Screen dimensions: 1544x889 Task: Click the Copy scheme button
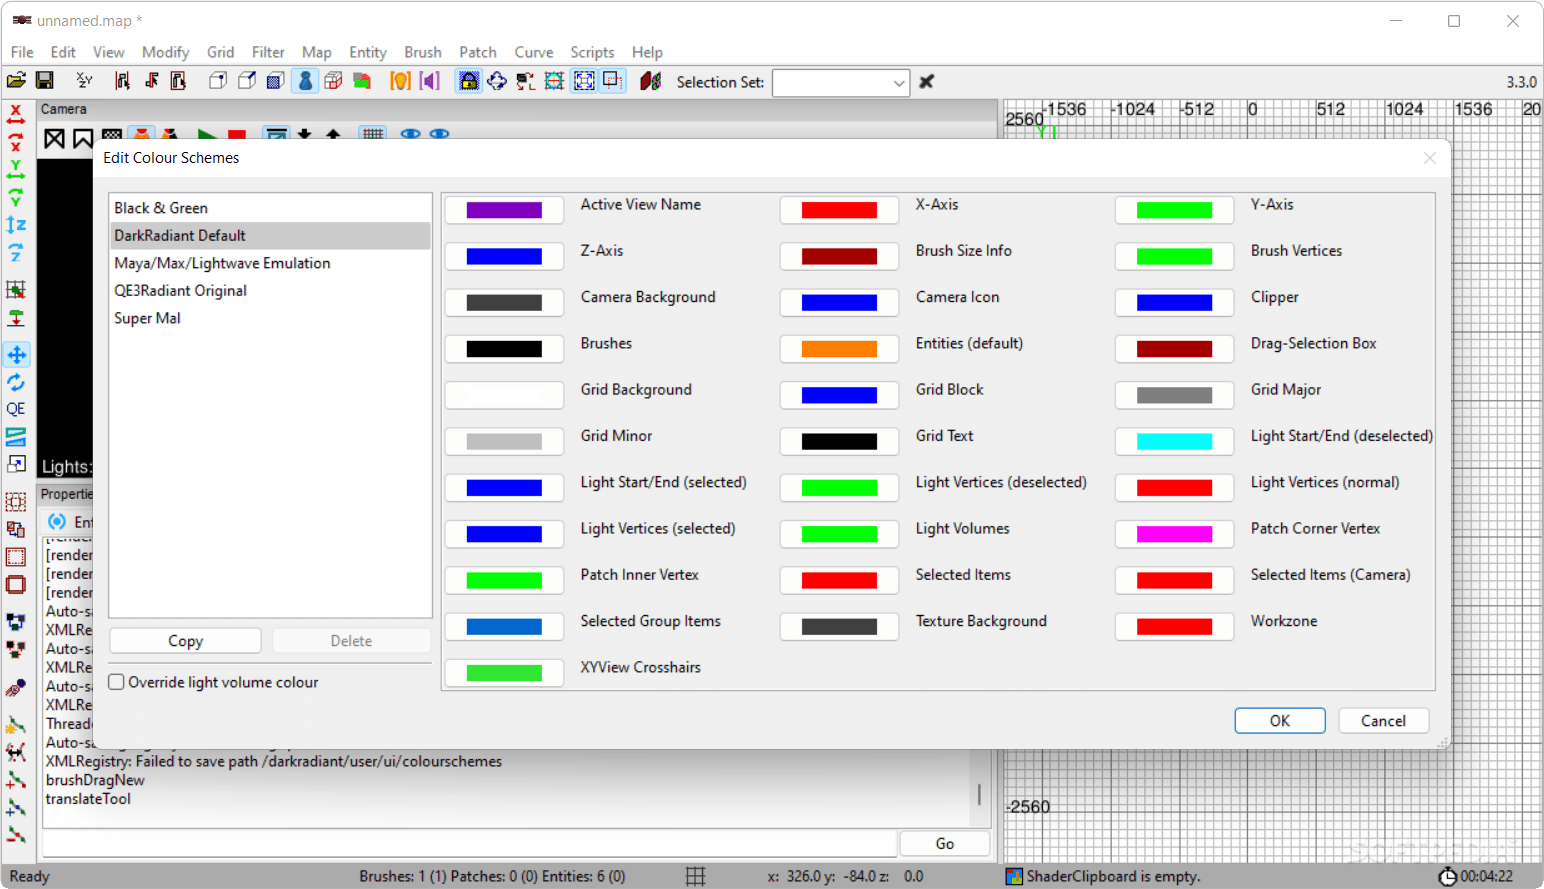pos(185,641)
